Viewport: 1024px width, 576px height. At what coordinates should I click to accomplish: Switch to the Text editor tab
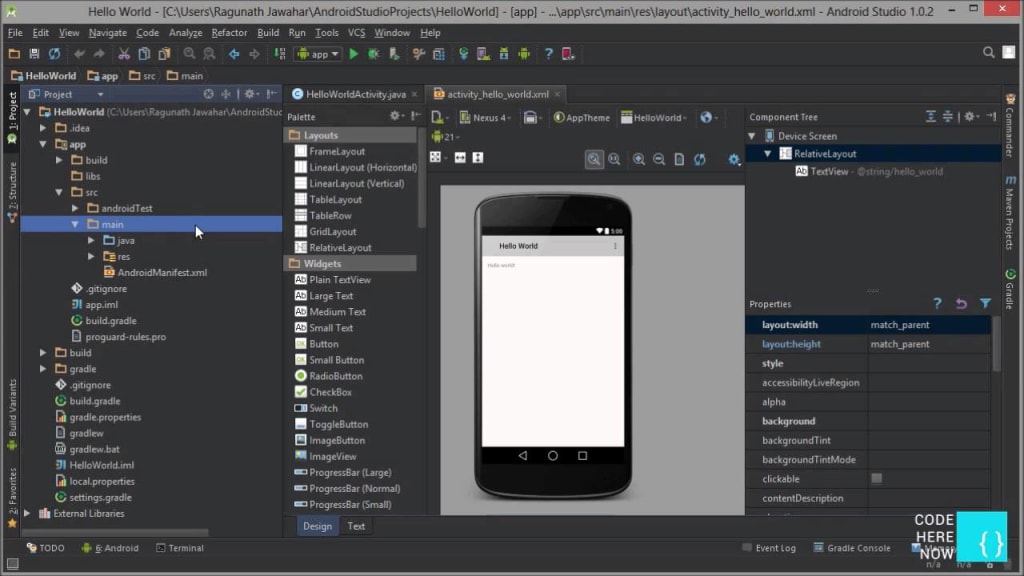tap(356, 526)
